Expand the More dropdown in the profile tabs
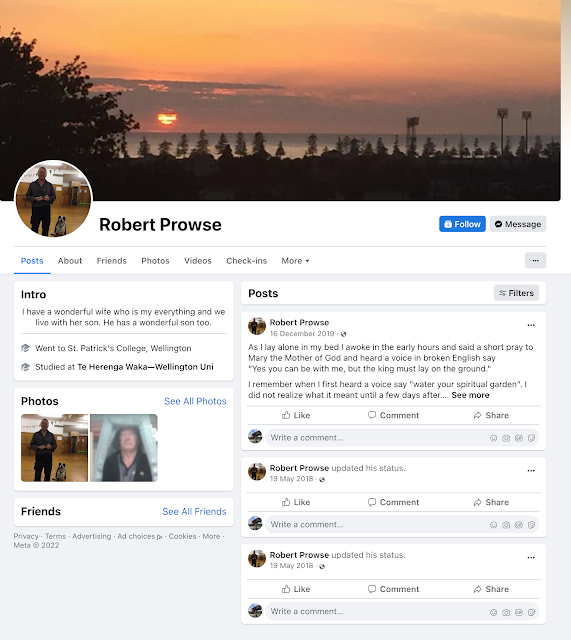This screenshot has height=640, width=571. 295,261
